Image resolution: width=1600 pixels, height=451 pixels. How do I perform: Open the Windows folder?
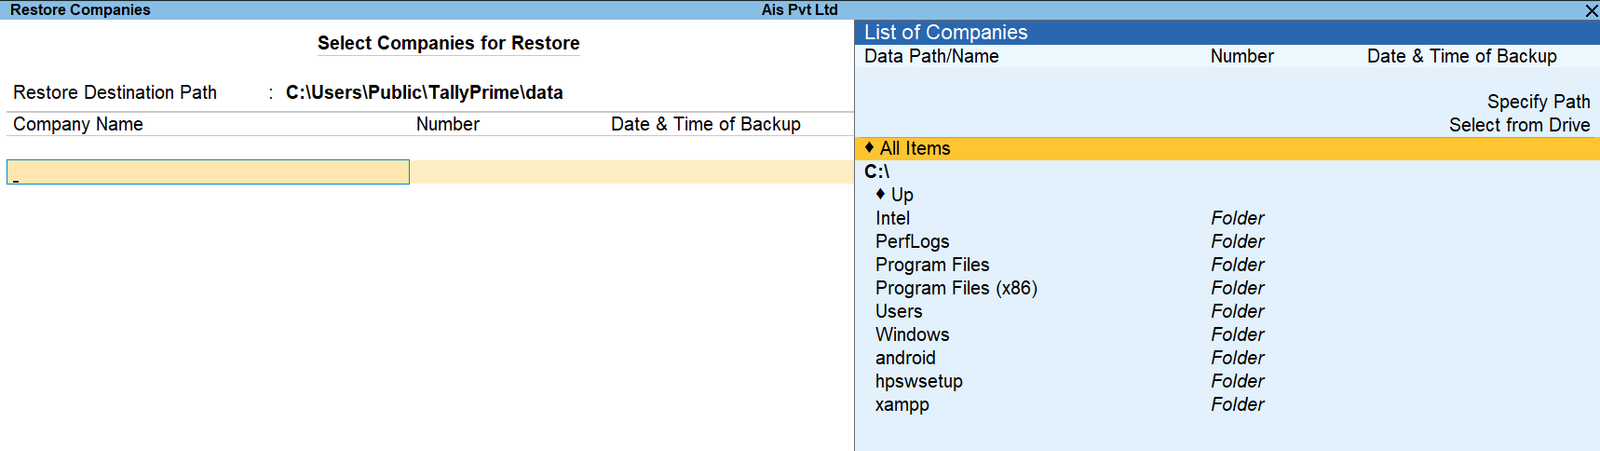coord(912,335)
